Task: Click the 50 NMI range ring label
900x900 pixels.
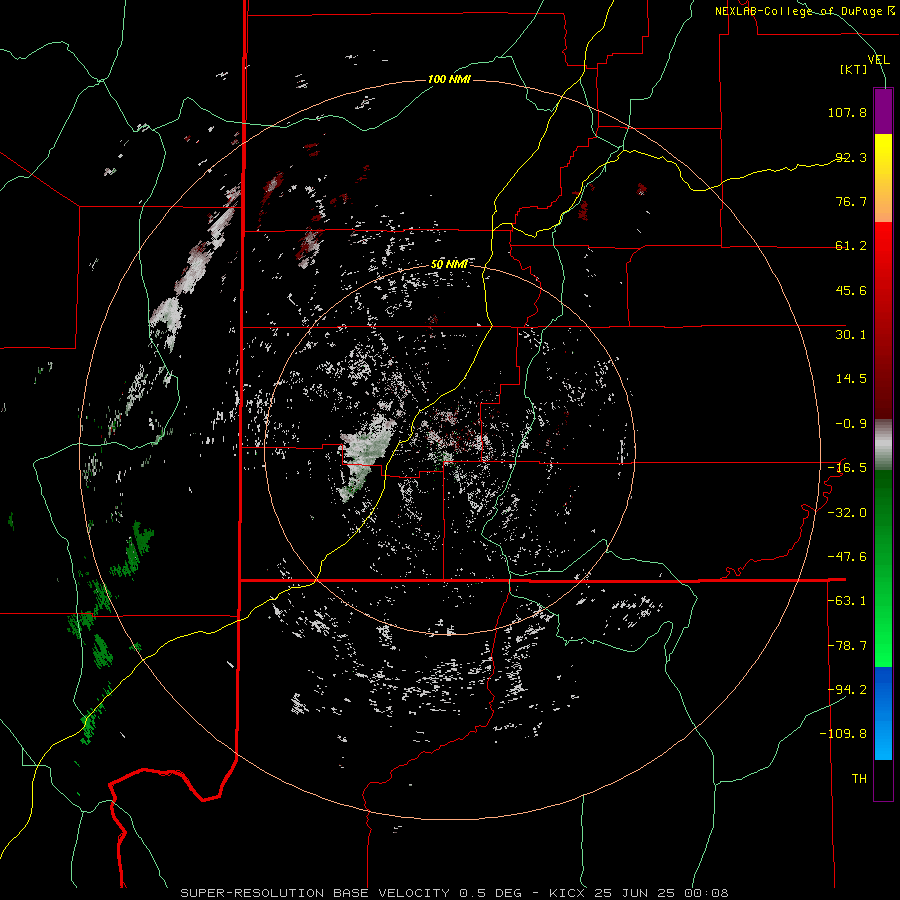Action: tap(449, 264)
